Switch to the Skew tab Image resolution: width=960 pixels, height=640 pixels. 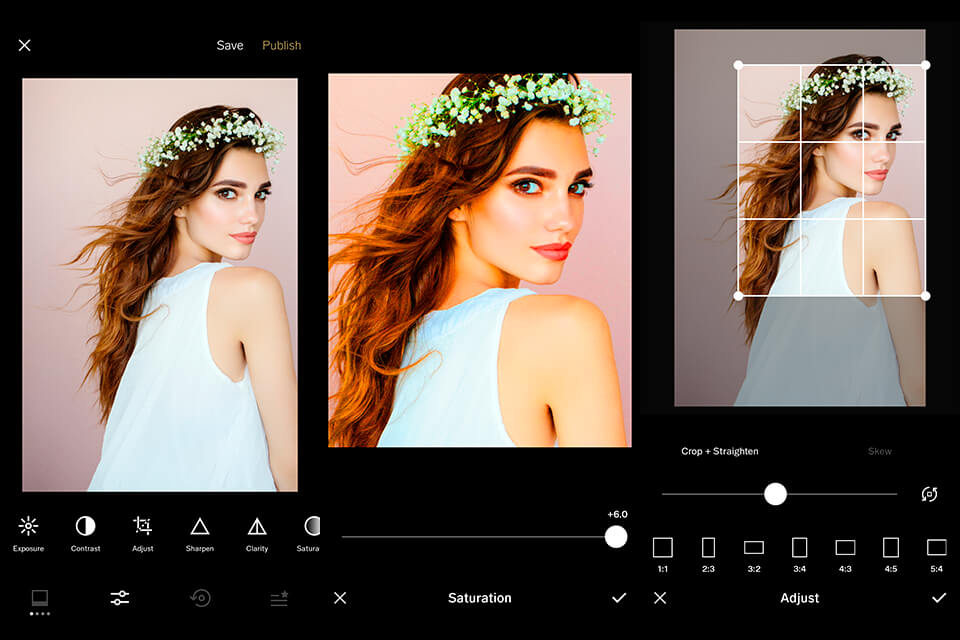point(881,451)
